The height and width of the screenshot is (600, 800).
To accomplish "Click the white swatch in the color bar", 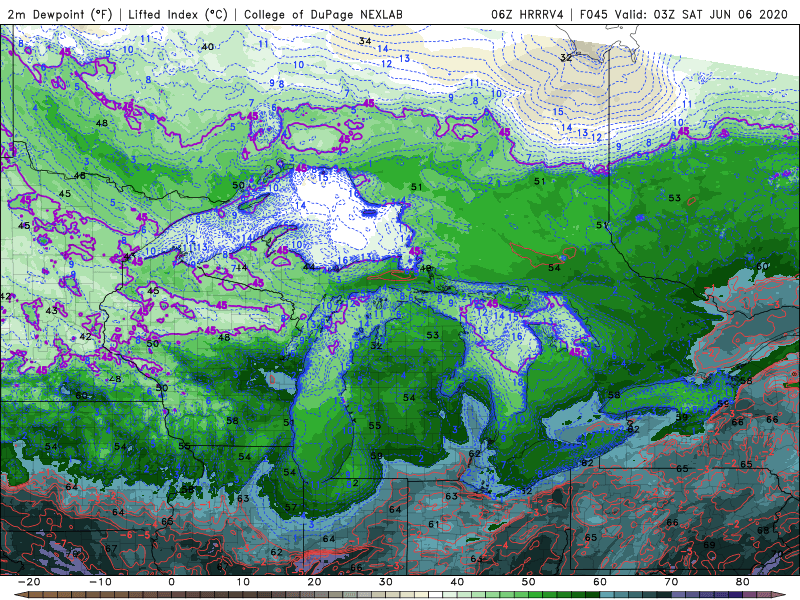I will 435,595.
